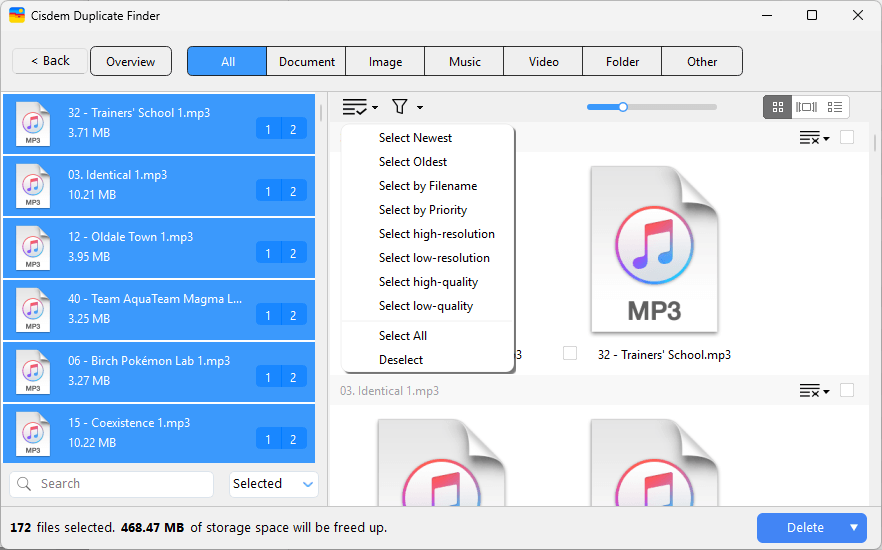
Task: Click in the Search input field
Action: pyautogui.click(x=111, y=484)
